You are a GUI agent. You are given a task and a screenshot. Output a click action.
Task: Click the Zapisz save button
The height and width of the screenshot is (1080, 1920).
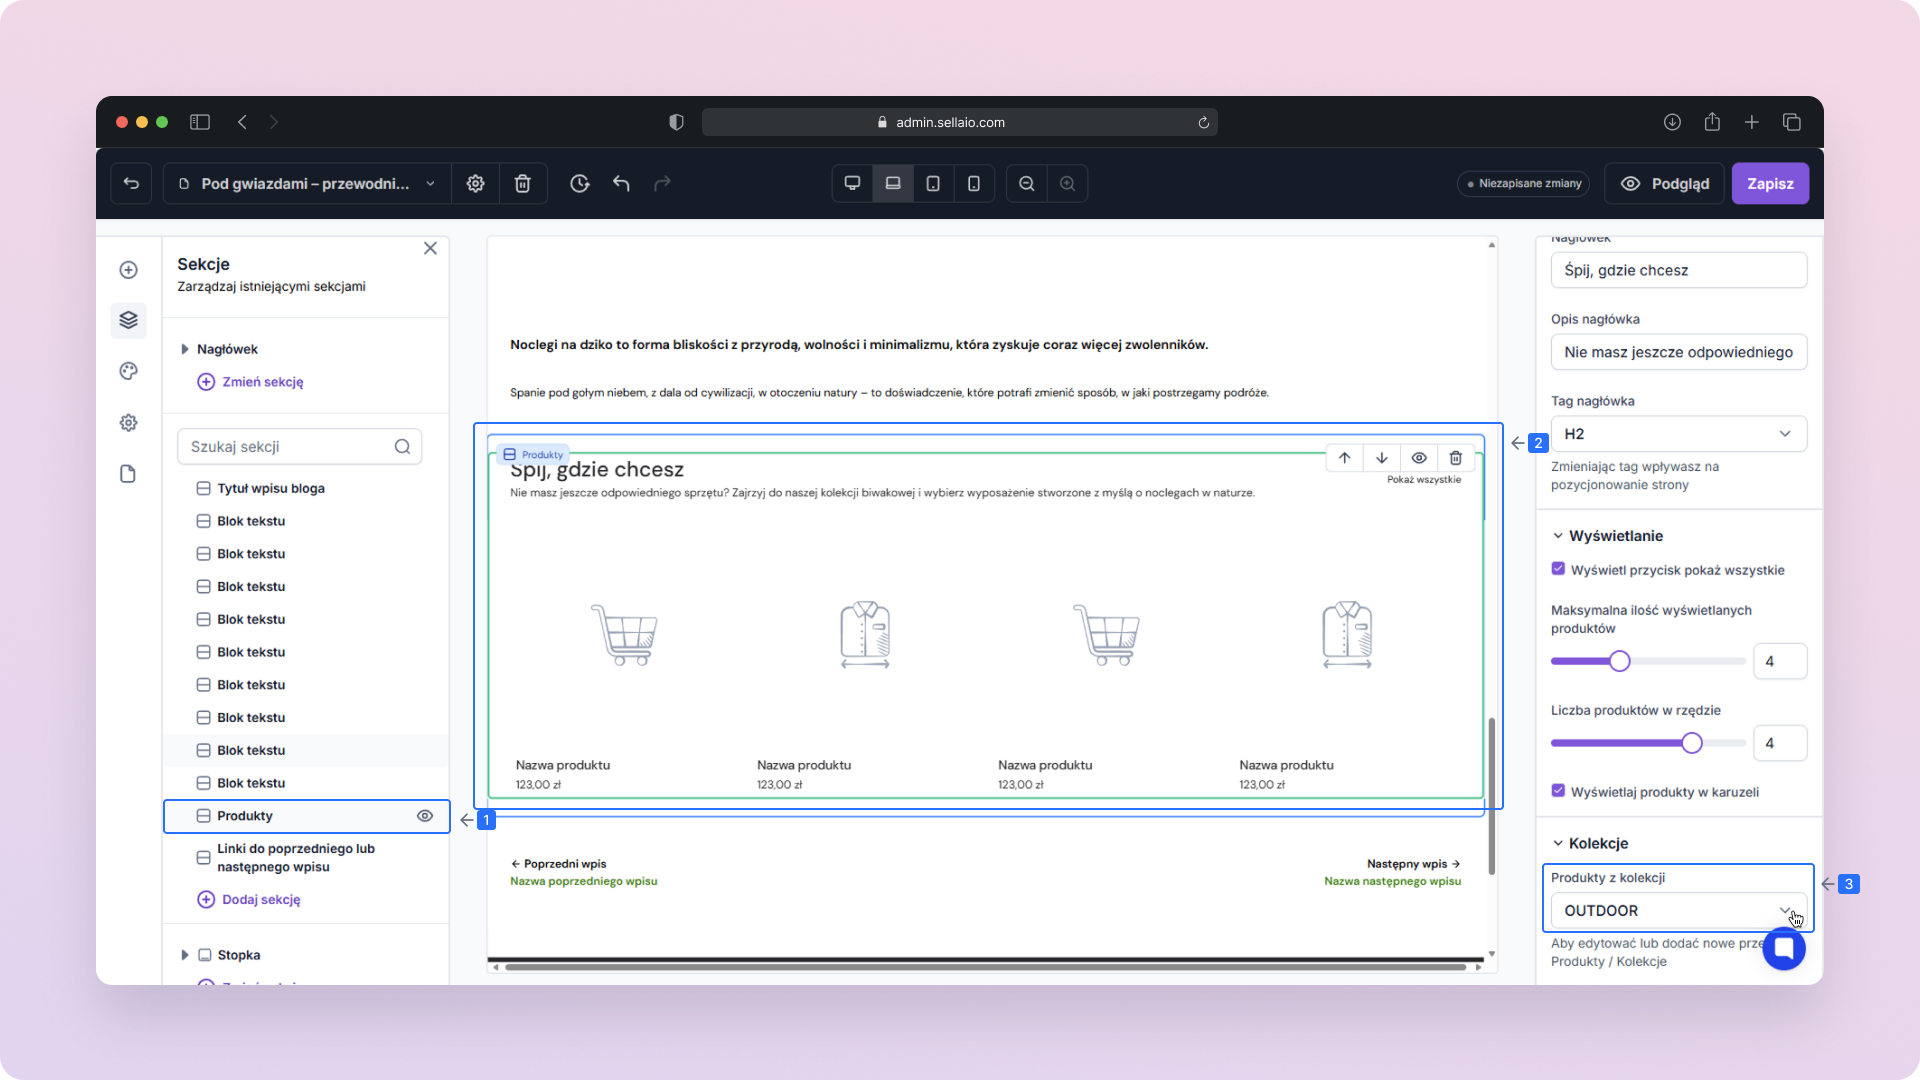[1769, 183]
